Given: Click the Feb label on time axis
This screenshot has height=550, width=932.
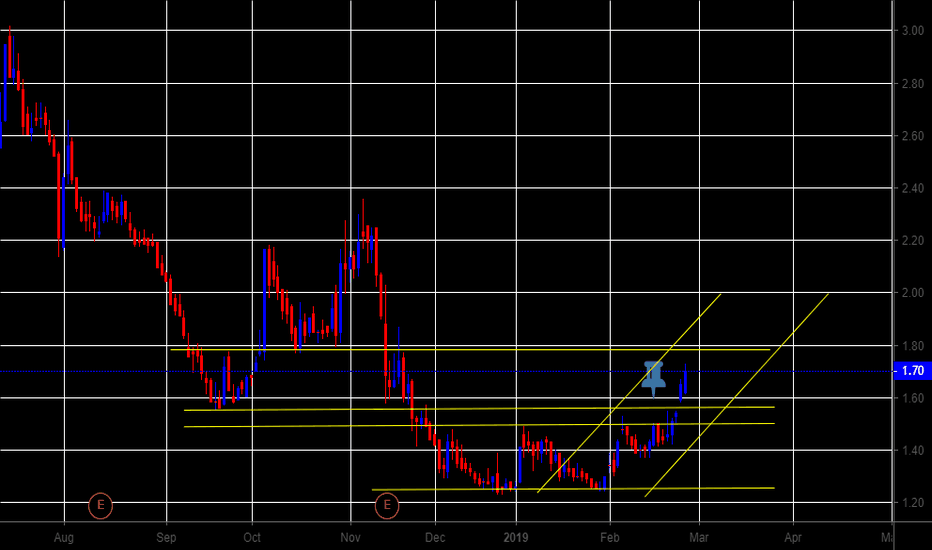Looking at the screenshot, I should [610, 538].
